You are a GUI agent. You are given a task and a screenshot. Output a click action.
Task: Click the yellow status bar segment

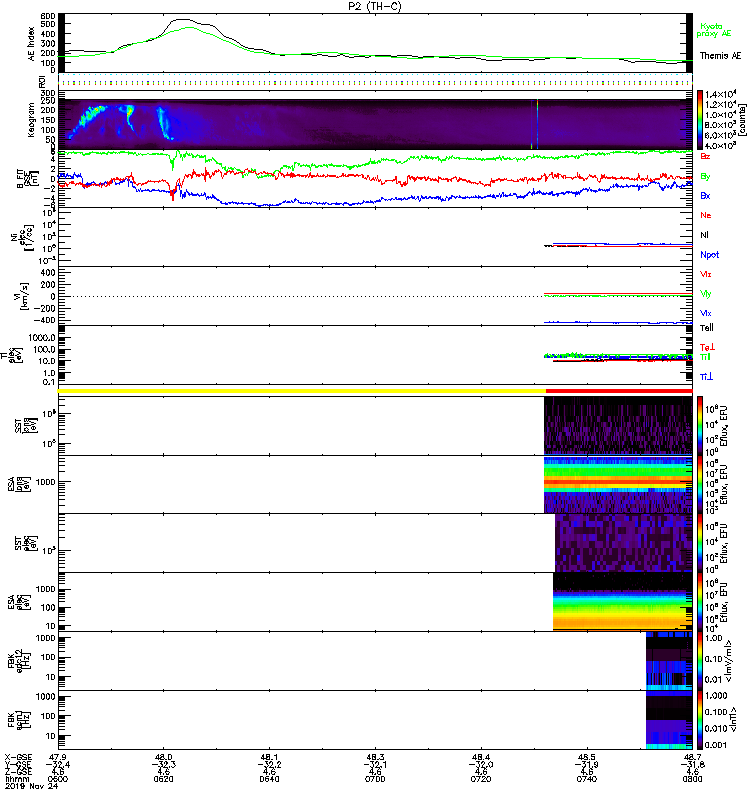coord(302,391)
